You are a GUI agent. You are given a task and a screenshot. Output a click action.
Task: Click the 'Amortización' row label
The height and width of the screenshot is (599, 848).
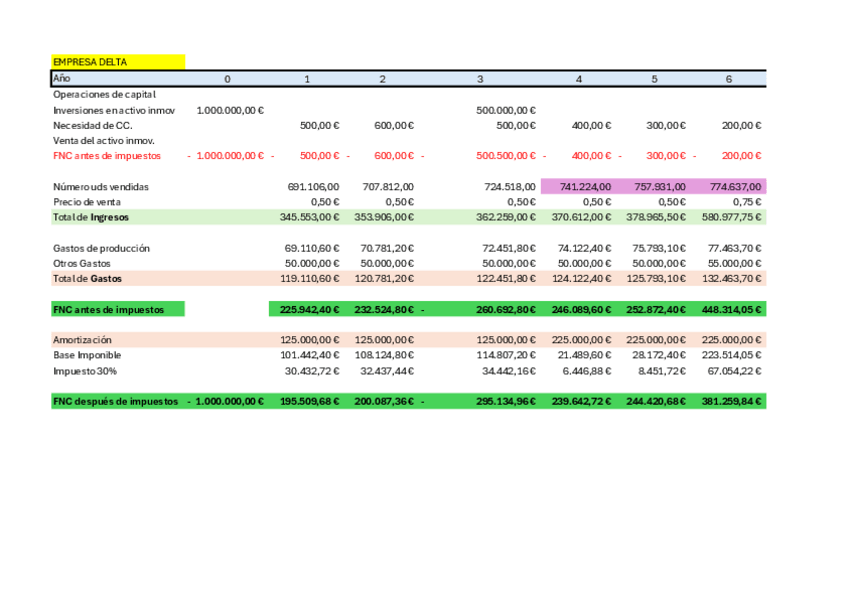[x=82, y=340]
